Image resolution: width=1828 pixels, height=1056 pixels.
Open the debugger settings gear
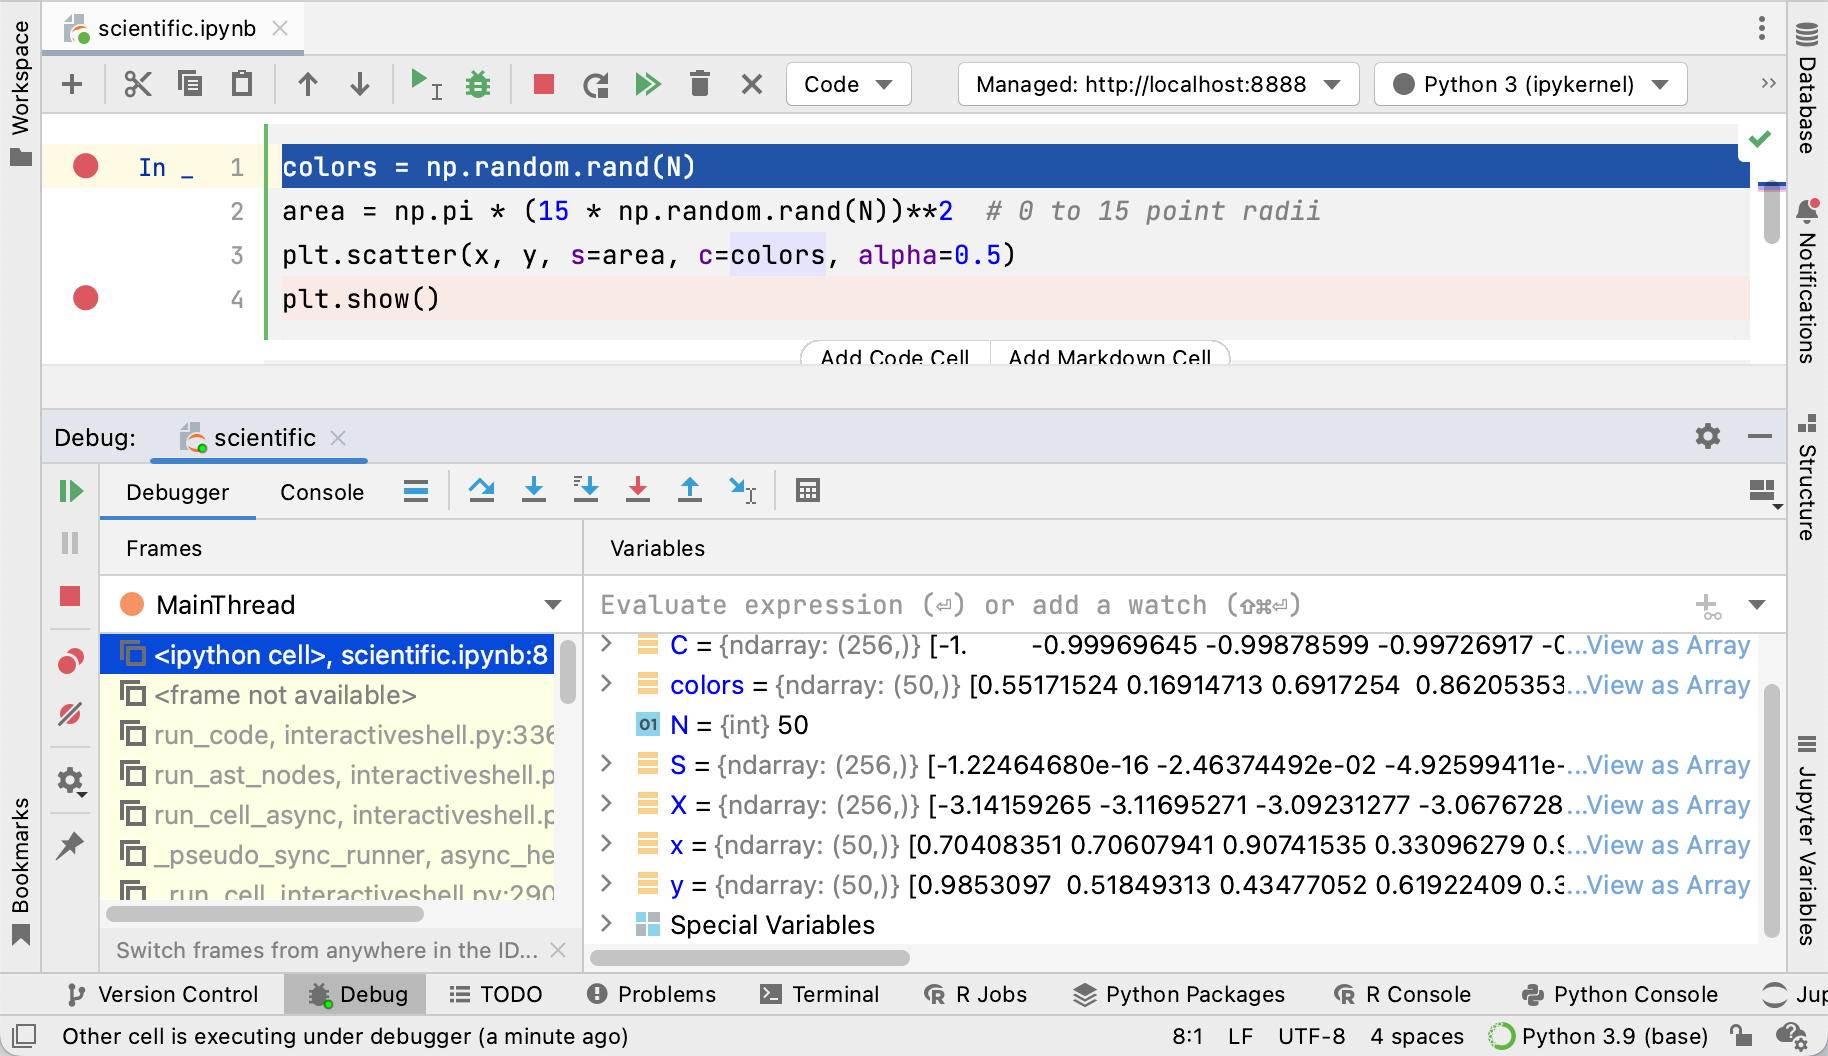[70, 781]
